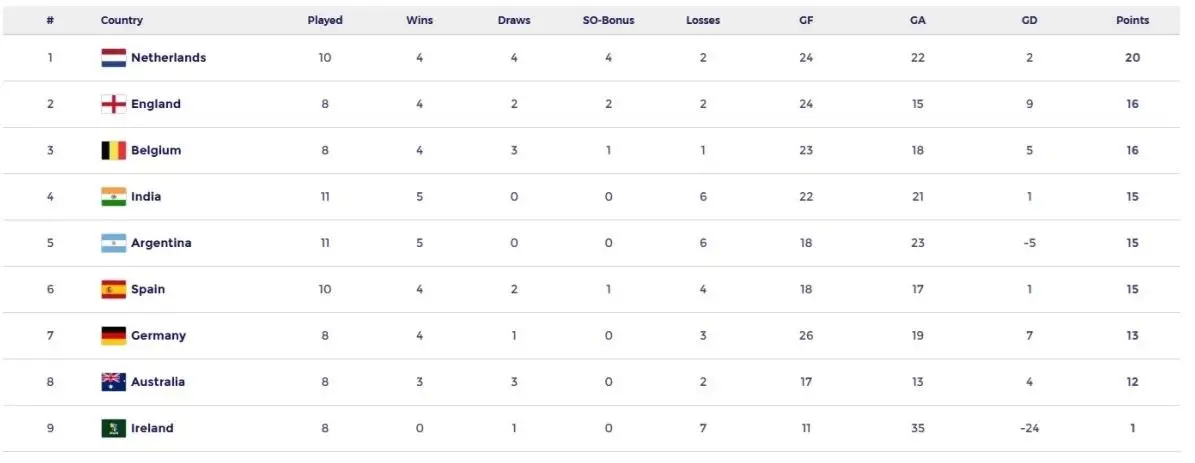Click the Wins column header
Screen dimensions: 1195x463
click(x=420, y=20)
